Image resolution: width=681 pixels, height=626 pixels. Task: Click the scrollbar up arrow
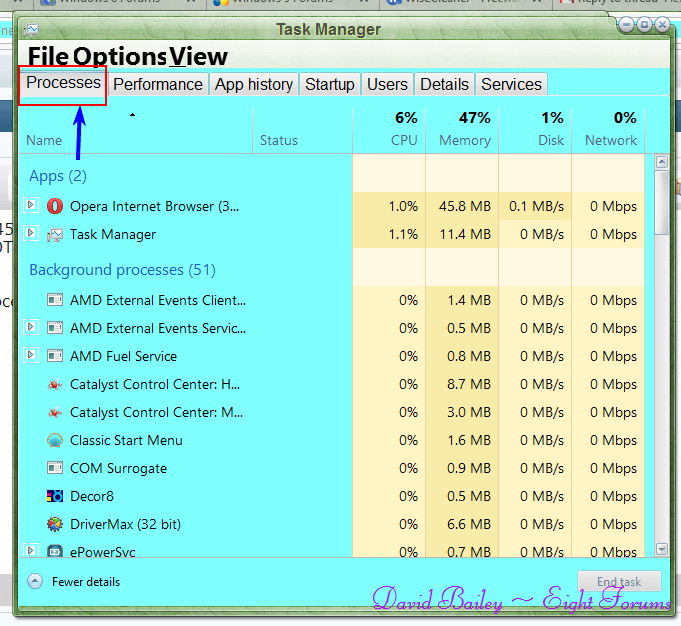click(661, 162)
